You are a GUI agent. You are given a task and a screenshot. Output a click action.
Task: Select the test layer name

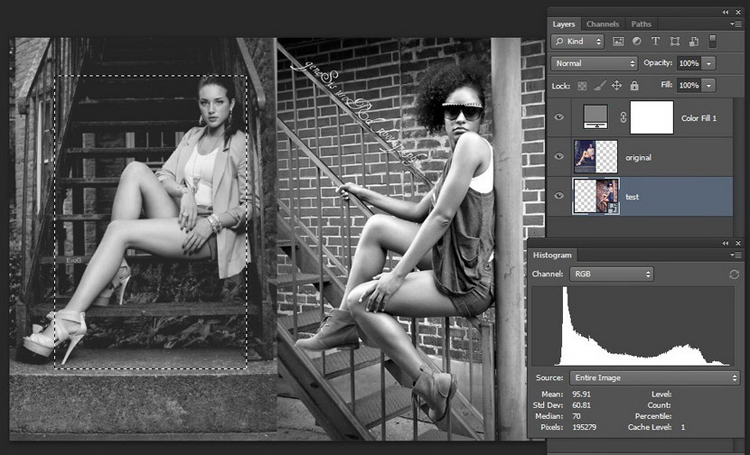[632, 197]
